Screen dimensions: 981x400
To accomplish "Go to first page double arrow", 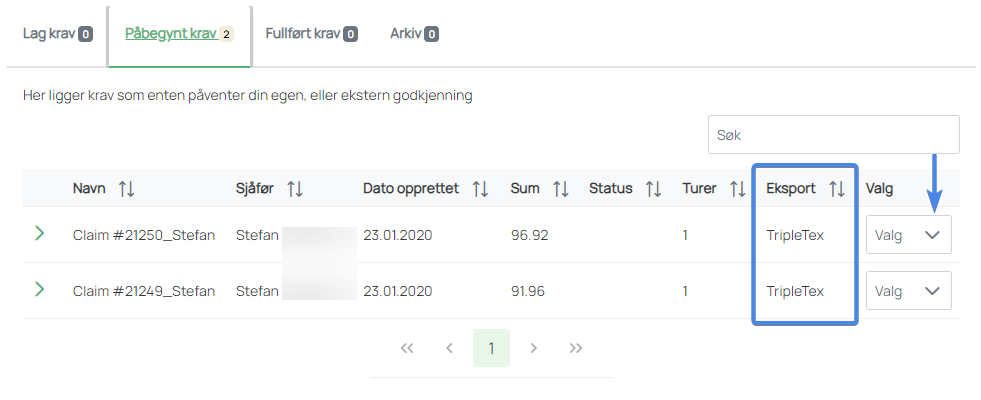I will [x=407, y=348].
